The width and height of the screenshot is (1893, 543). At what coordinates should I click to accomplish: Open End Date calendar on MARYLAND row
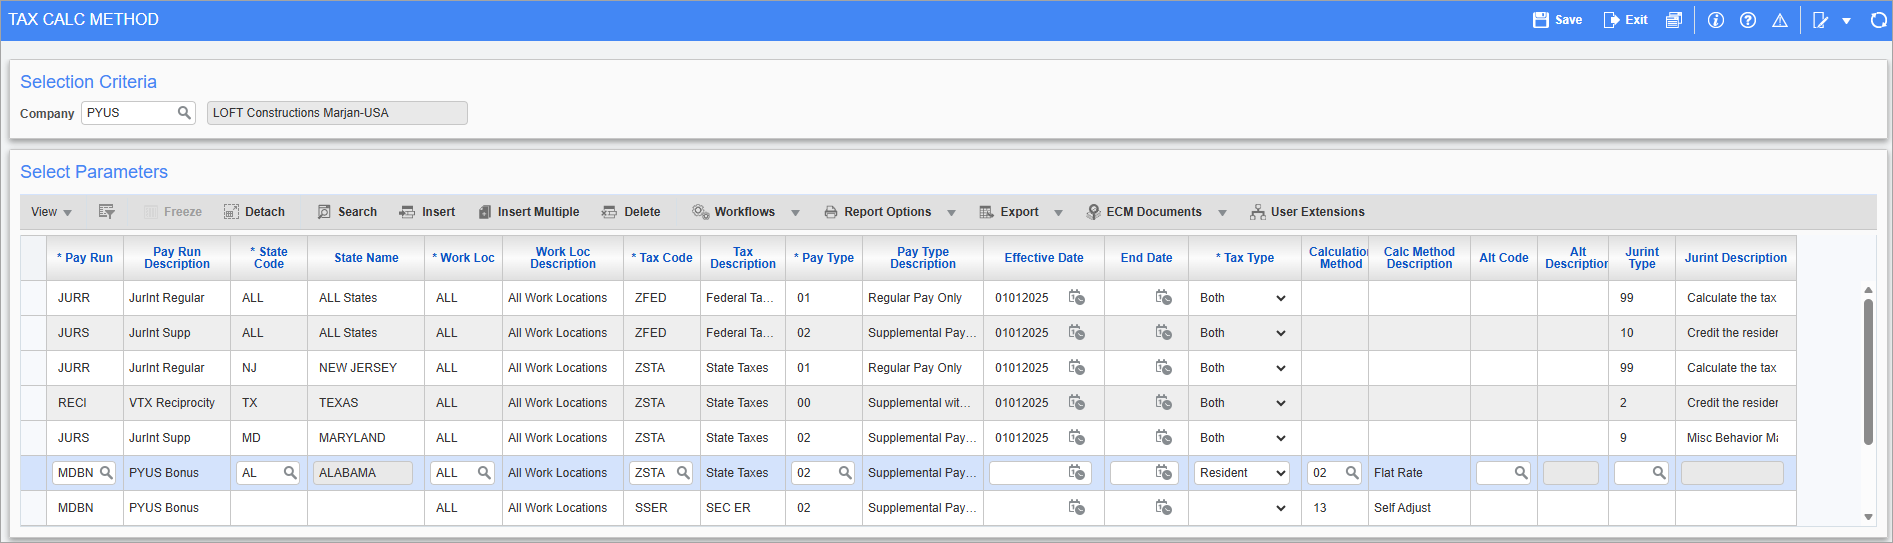pos(1164,438)
